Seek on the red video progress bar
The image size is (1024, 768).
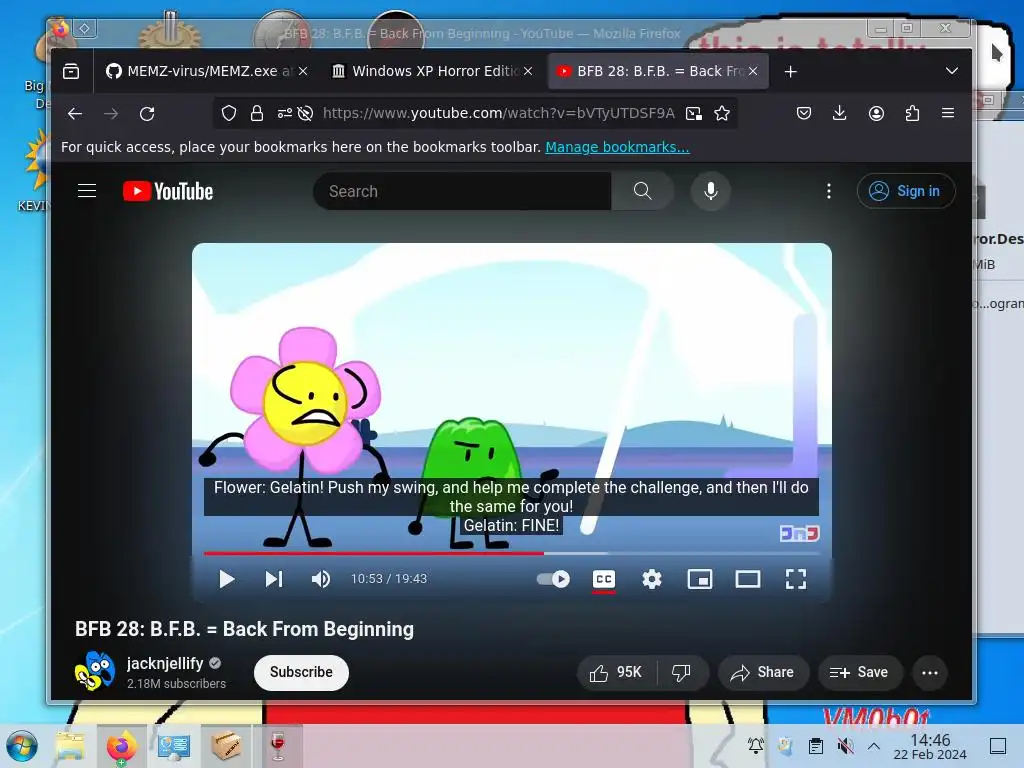[511, 553]
